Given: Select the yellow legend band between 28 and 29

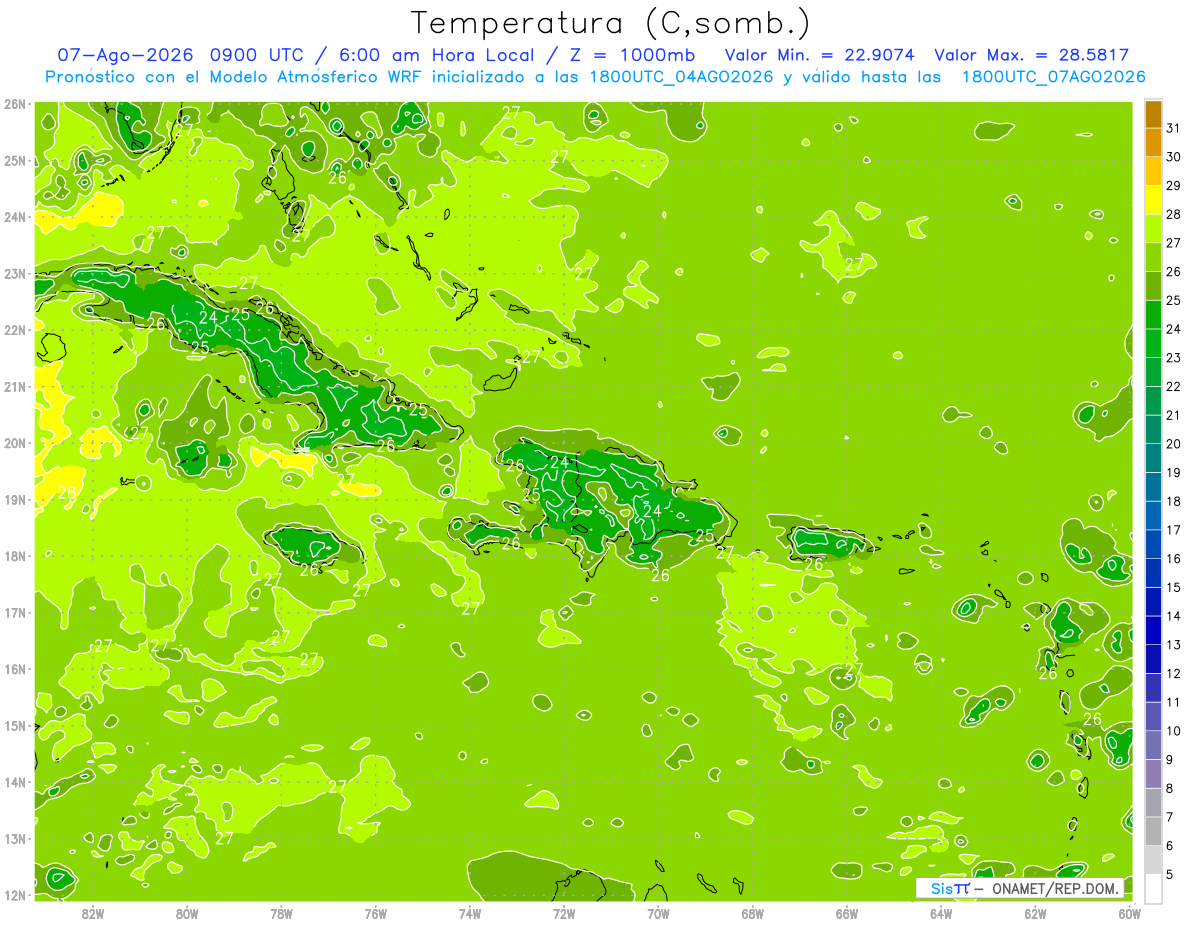Looking at the screenshot, I should tap(1153, 200).
